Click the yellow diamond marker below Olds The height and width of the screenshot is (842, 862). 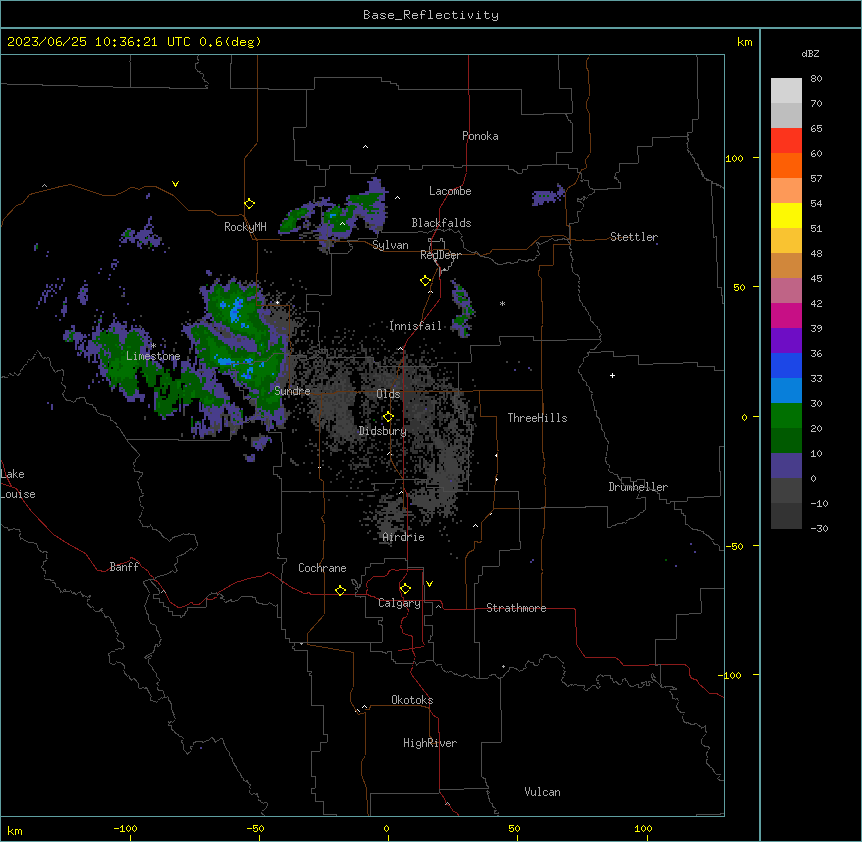pyautogui.click(x=388, y=417)
